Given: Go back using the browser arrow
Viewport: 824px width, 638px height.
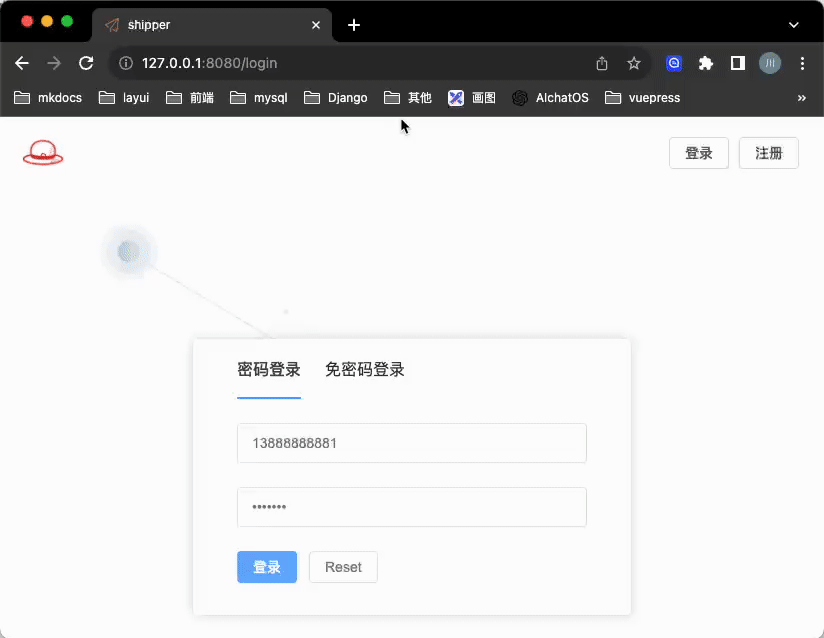Looking at the screenshot, I should 22,63.
